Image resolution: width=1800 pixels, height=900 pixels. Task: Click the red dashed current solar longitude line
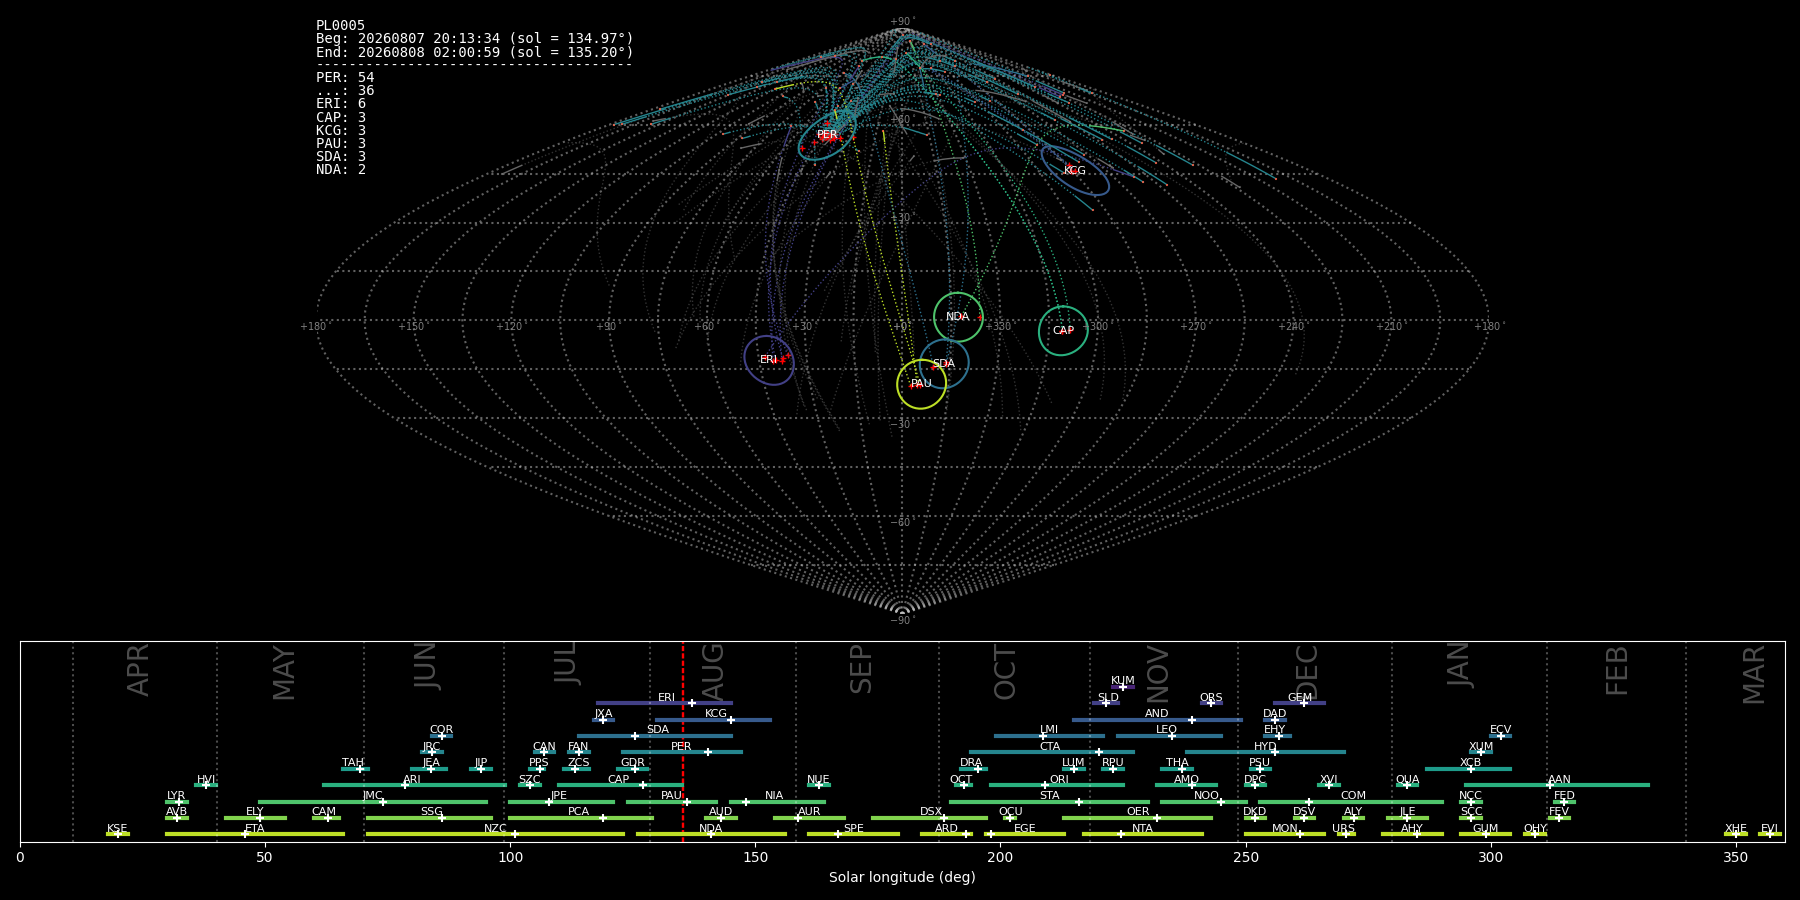683,741
